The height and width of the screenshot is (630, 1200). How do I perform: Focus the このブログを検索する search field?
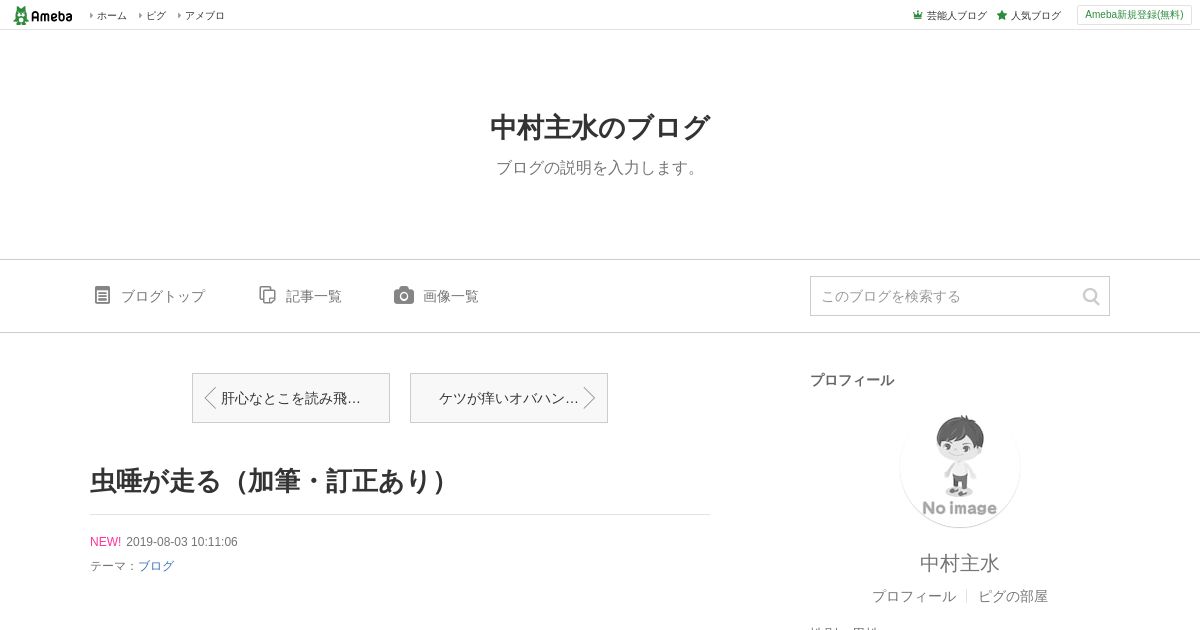click(x=945, y=296)
